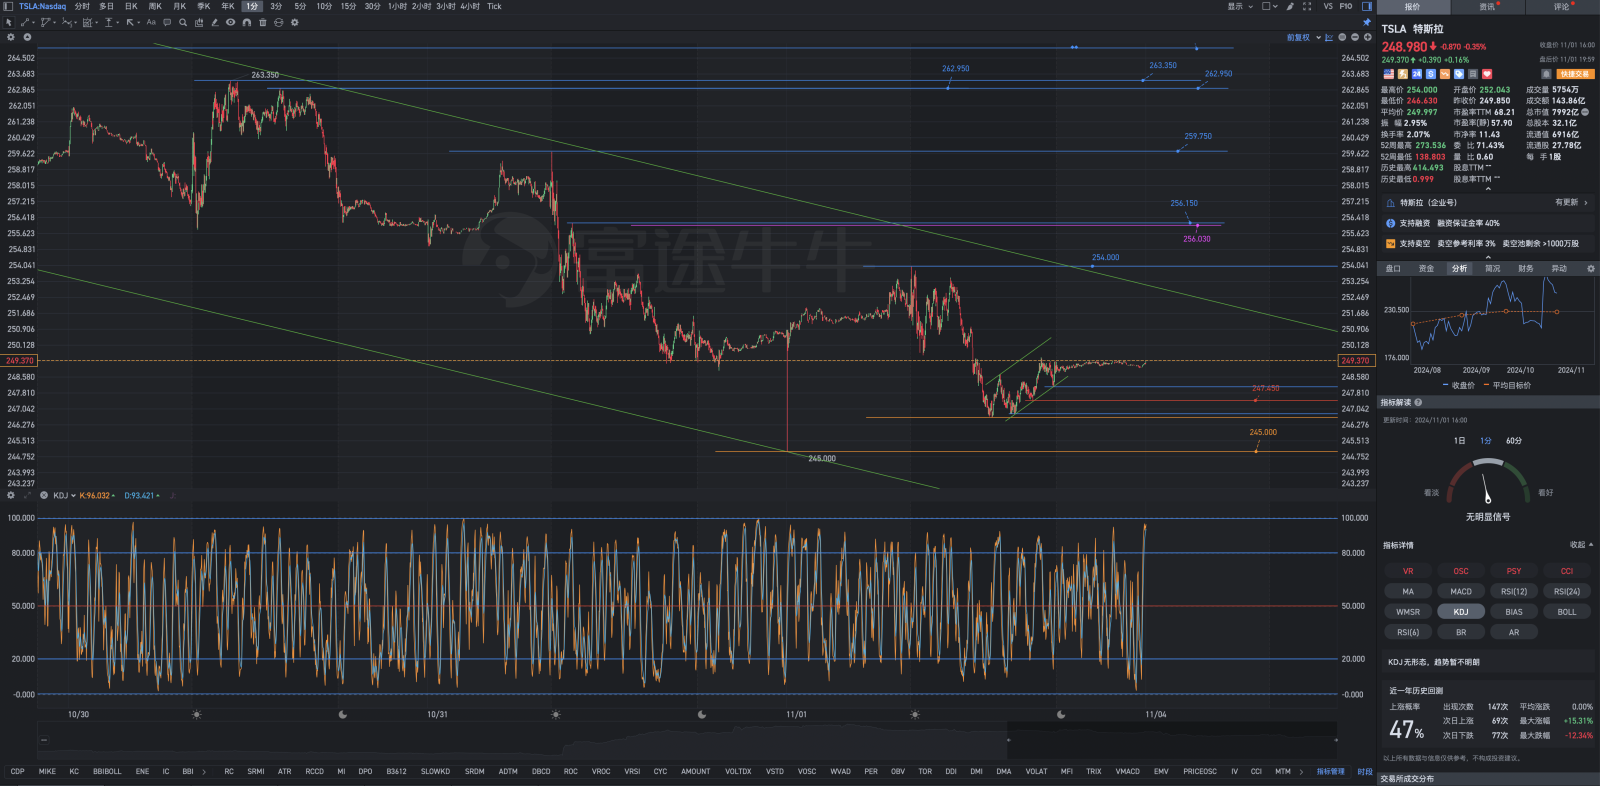Image resolution: width=1600 pixels, height=786 pixels.
Task: Collapse the quote details chevron
Action: coord(1488,187)
